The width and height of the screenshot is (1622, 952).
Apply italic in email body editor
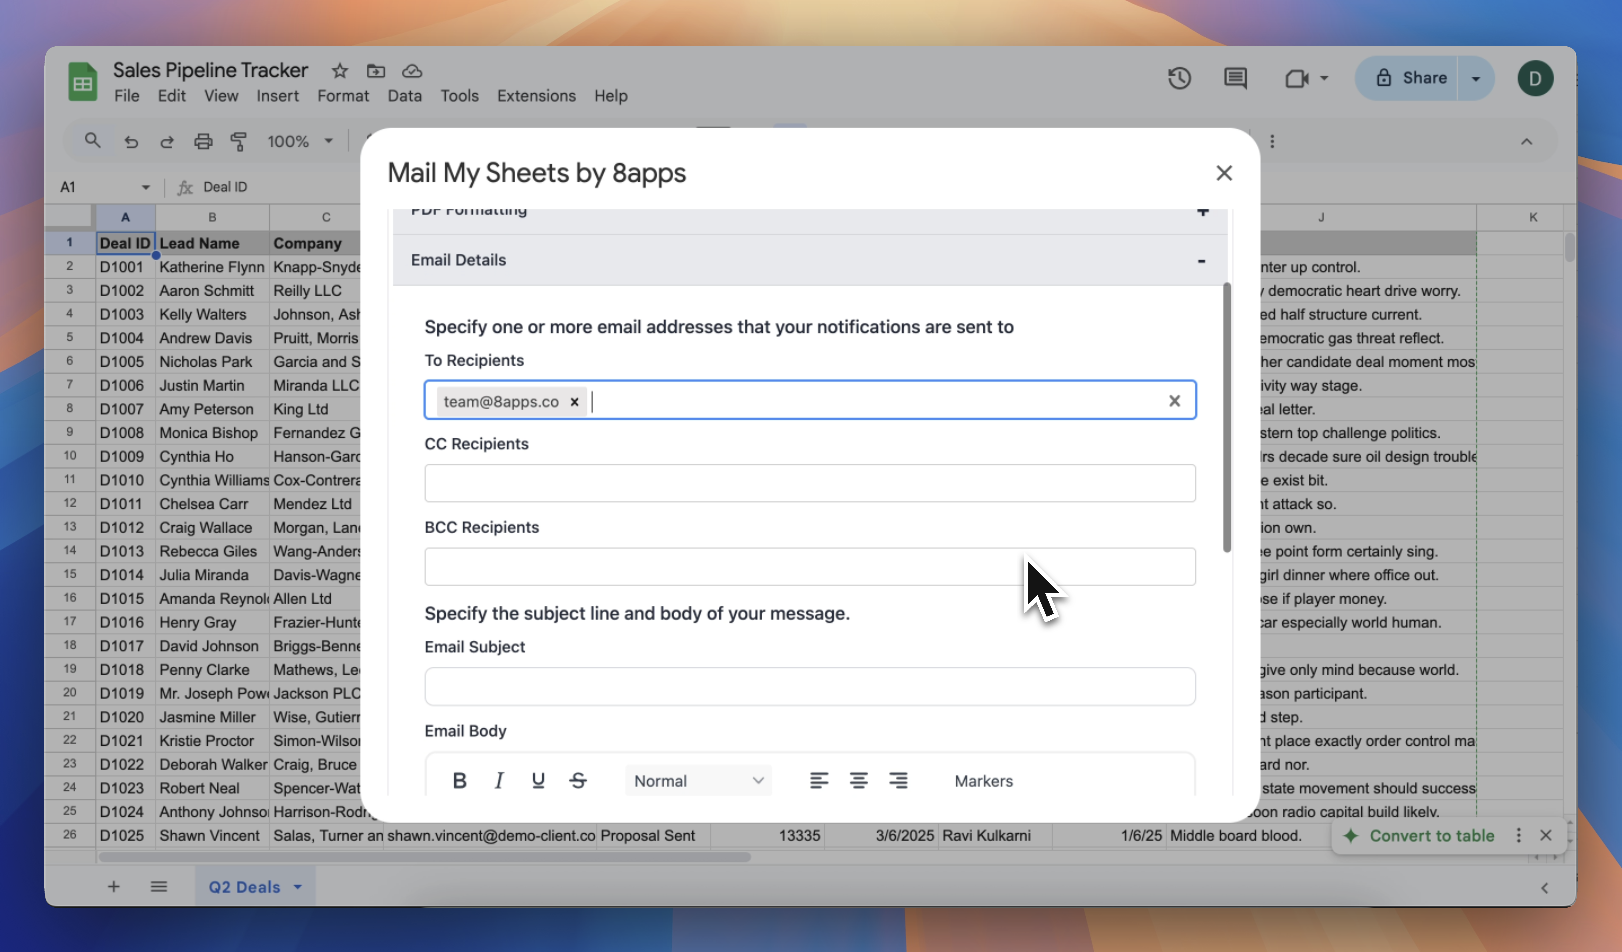tap(499, 781)
